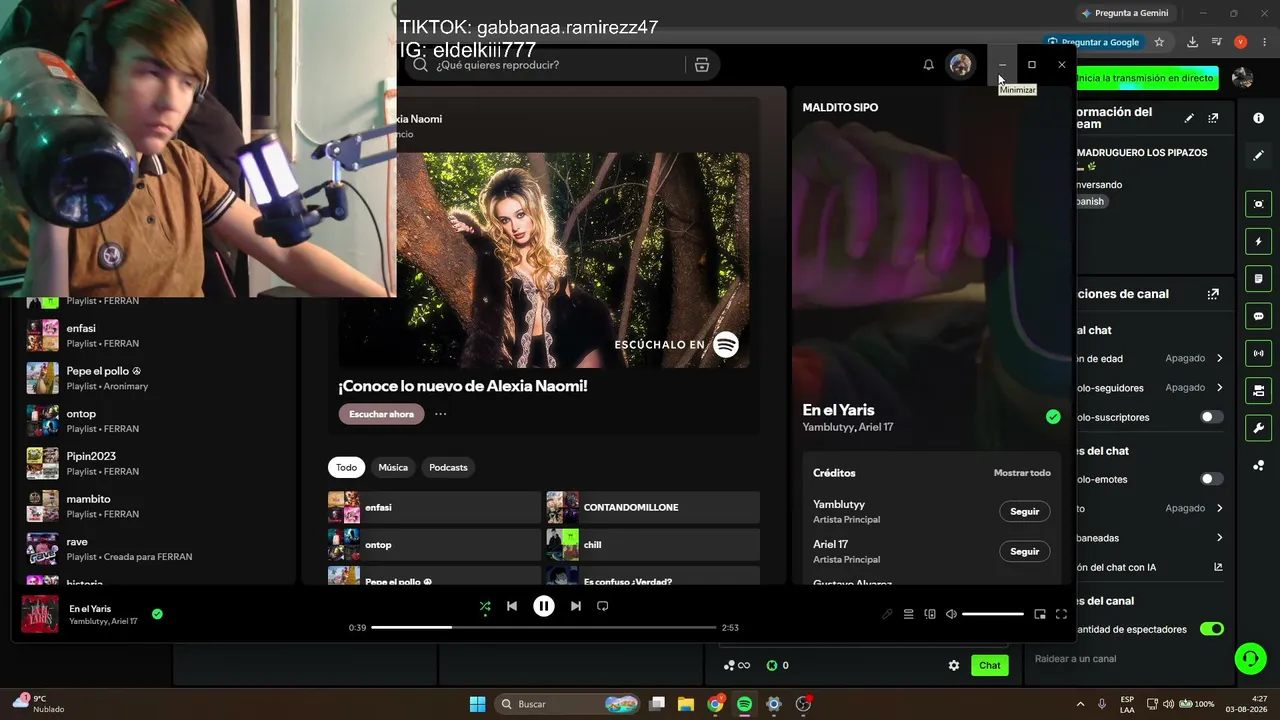Expand solo-seguidores setting chevron
This screenshot has width=1280, height=720.
tap(1220, 387)
